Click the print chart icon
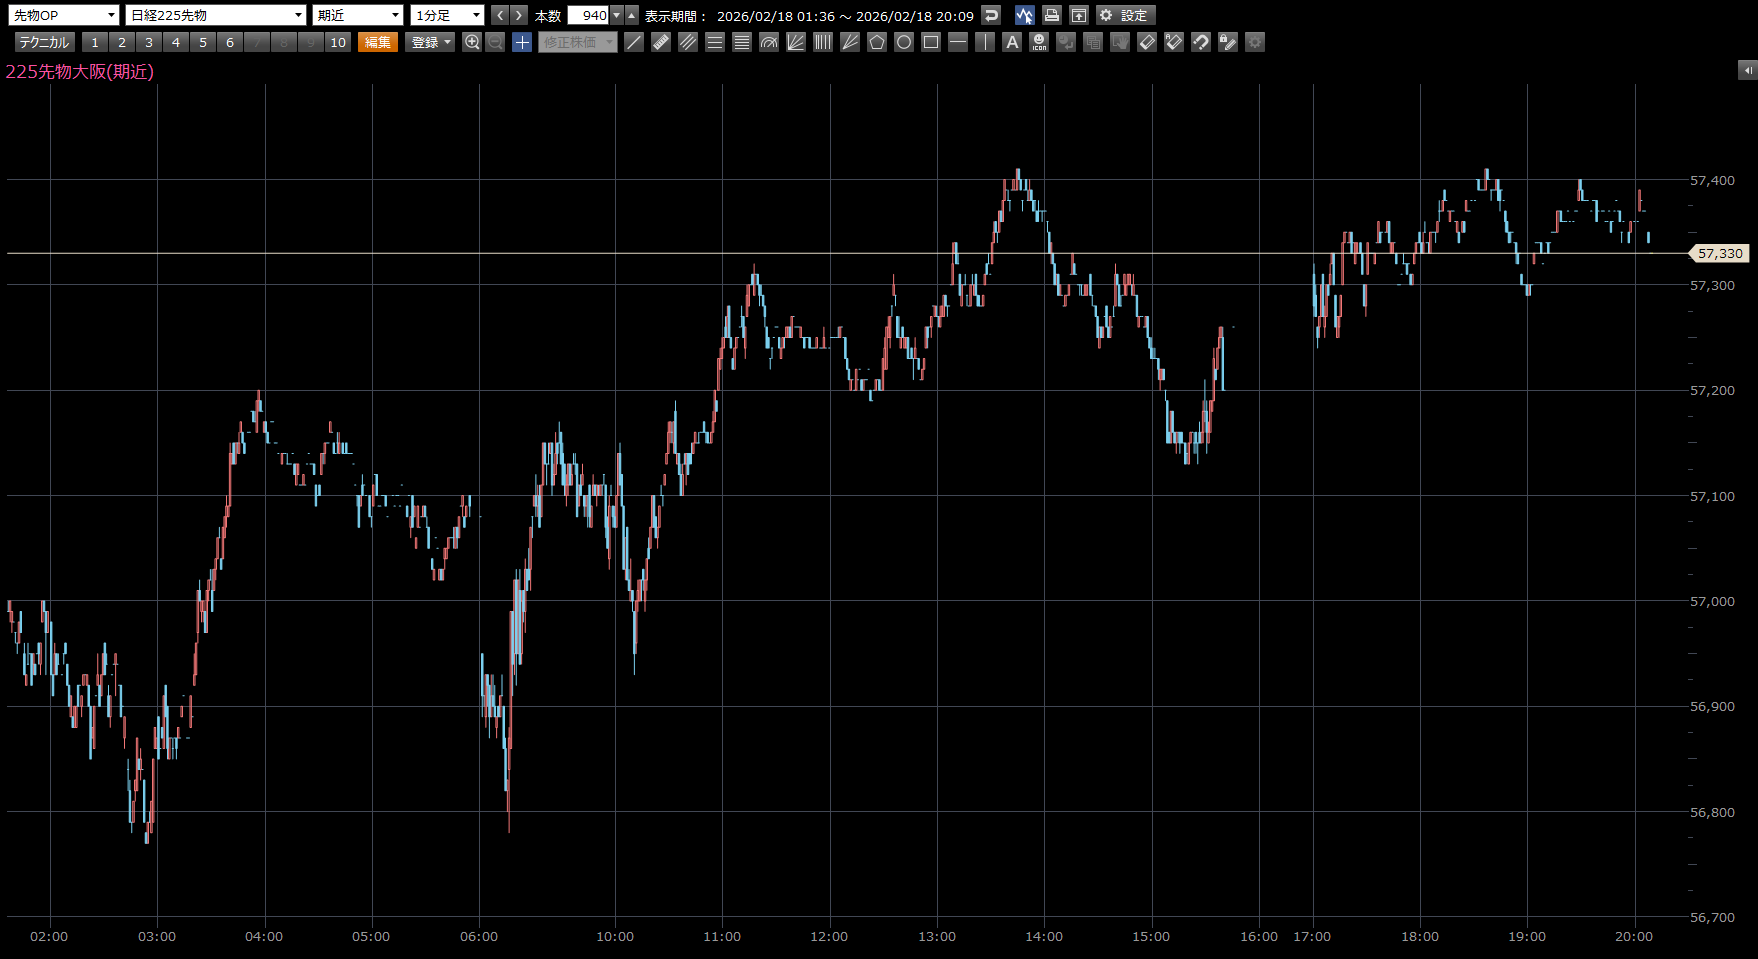Image resolution: width=1758 pixels, height=959 pixels. tap(1051, 15)
